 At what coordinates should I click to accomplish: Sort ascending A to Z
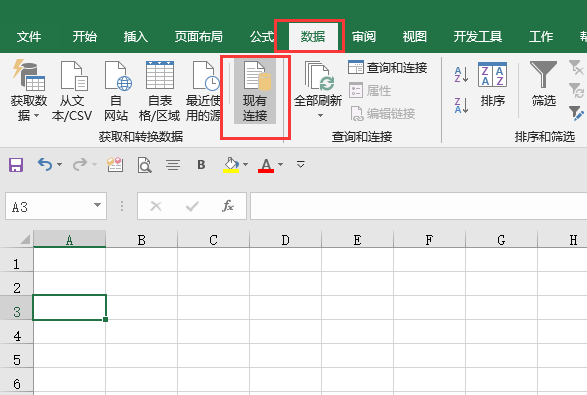461,75
